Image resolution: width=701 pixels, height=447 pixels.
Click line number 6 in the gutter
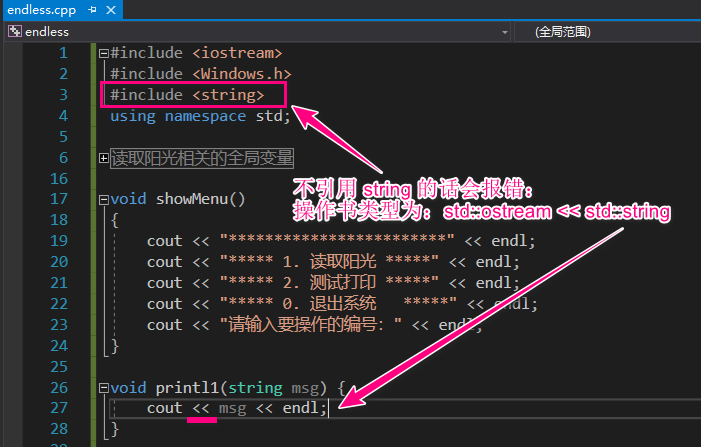click(x=63, y=158)
